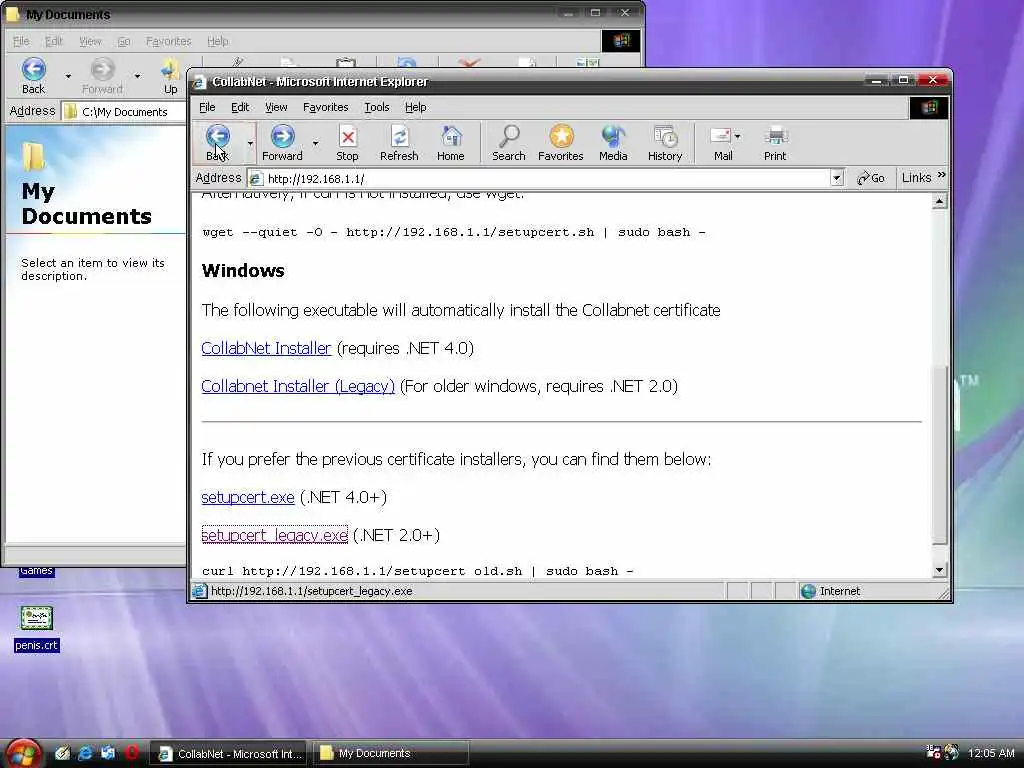The width and height of the screenshot is (1024, 768).
Task: Open Forward dropdown arrow in My Documents
Action: tap(137, 76)
